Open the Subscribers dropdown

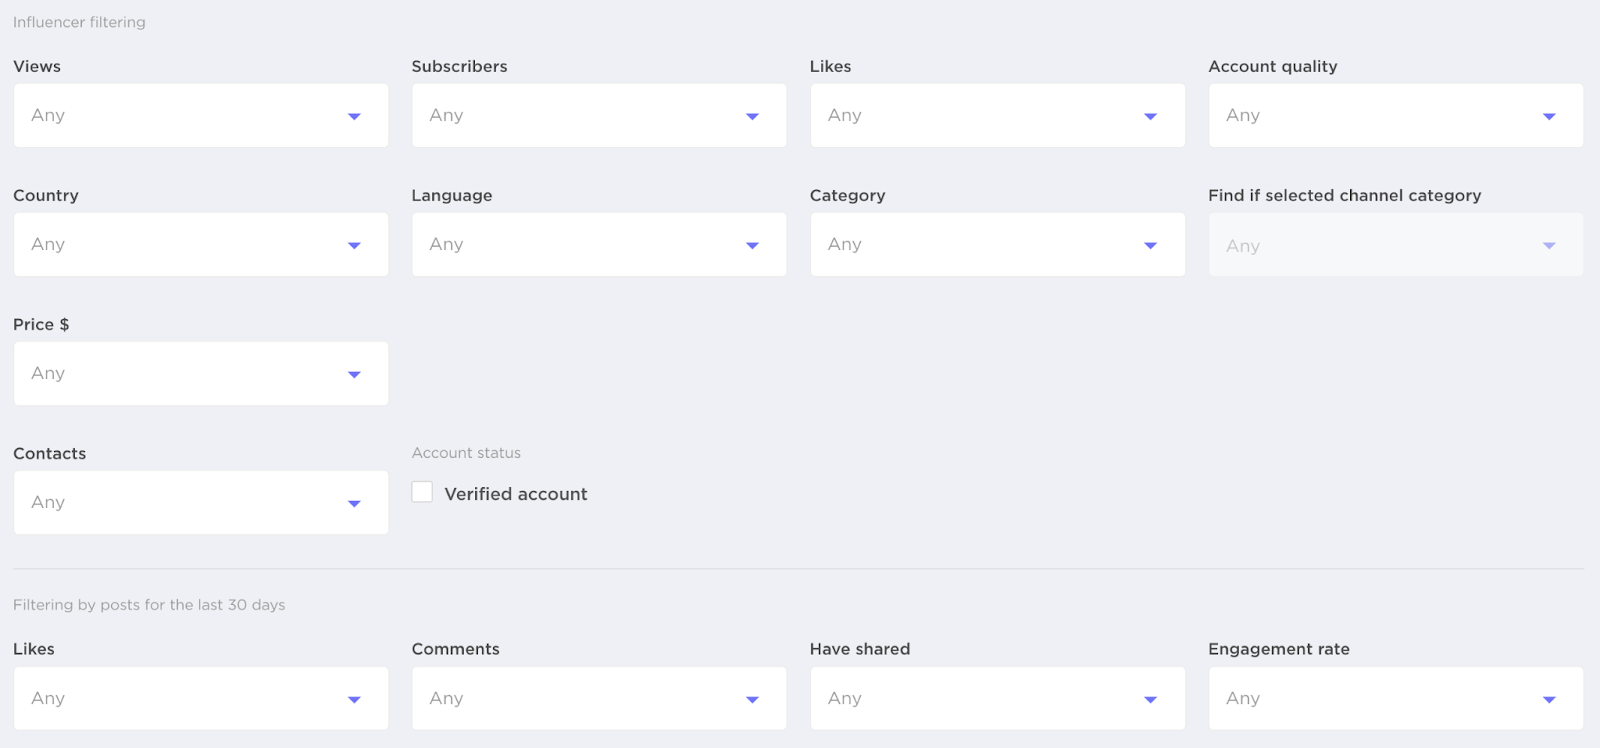click(599, 115)
